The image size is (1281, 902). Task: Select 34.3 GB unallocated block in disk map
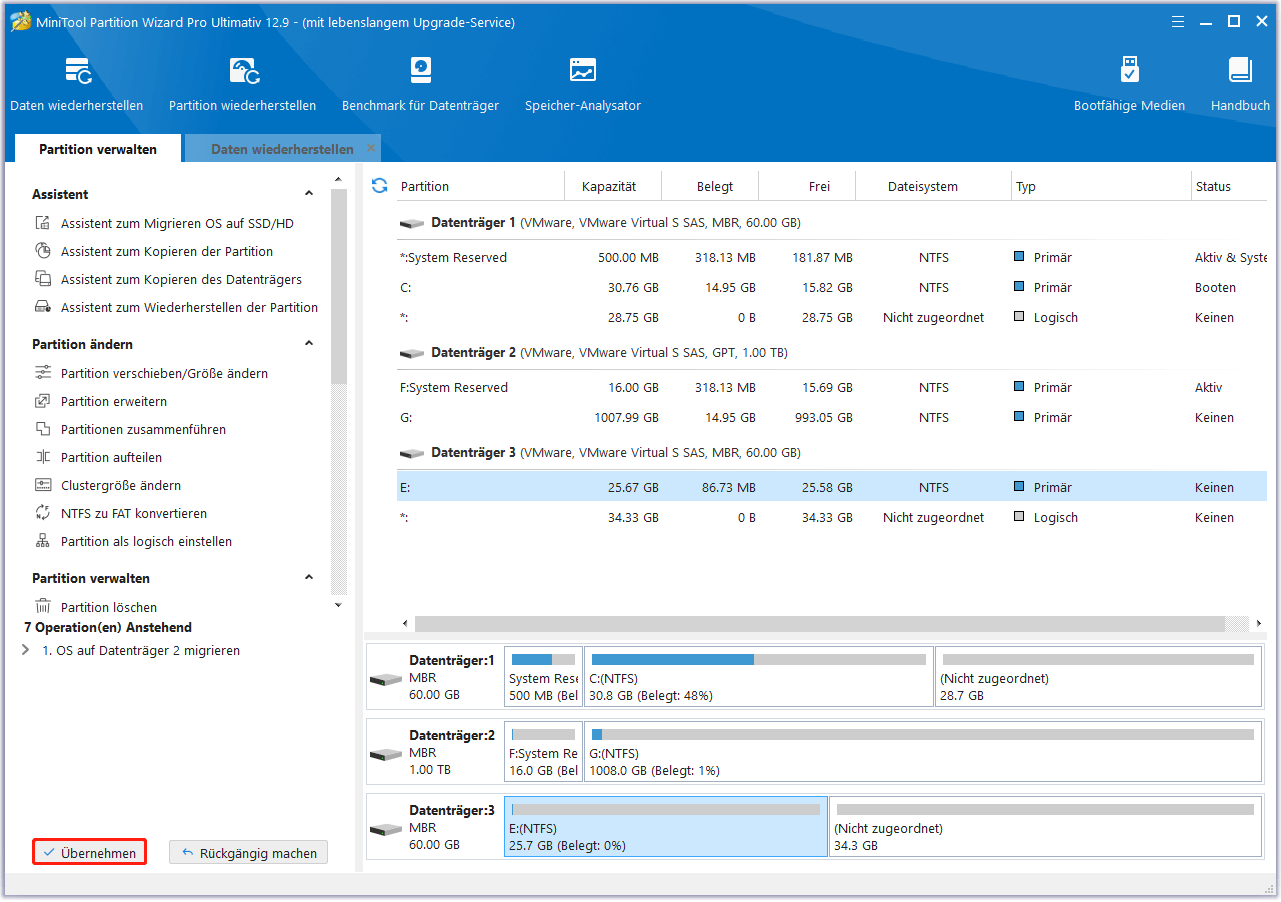point(1046,827)
